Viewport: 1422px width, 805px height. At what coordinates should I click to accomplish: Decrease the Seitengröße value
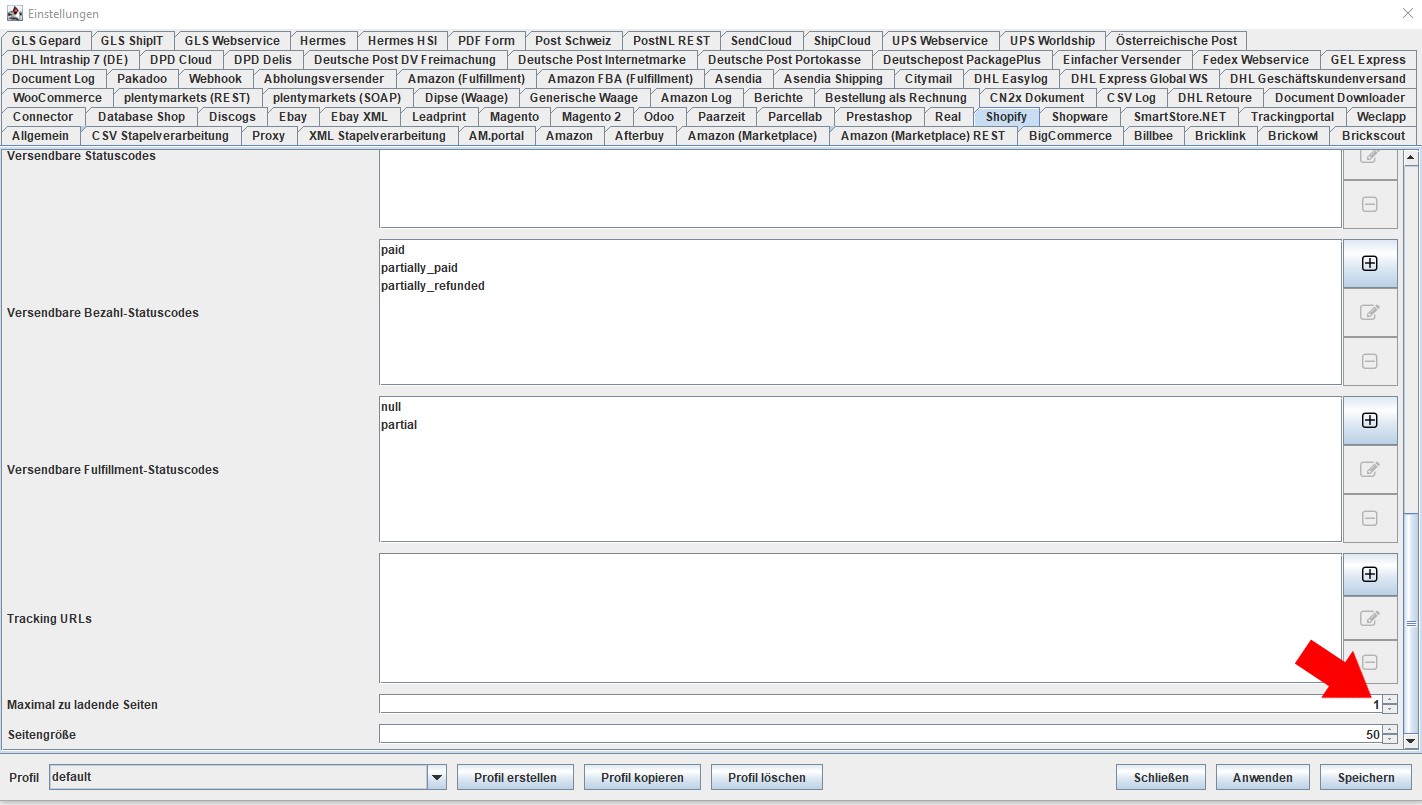click(1390, 739)
